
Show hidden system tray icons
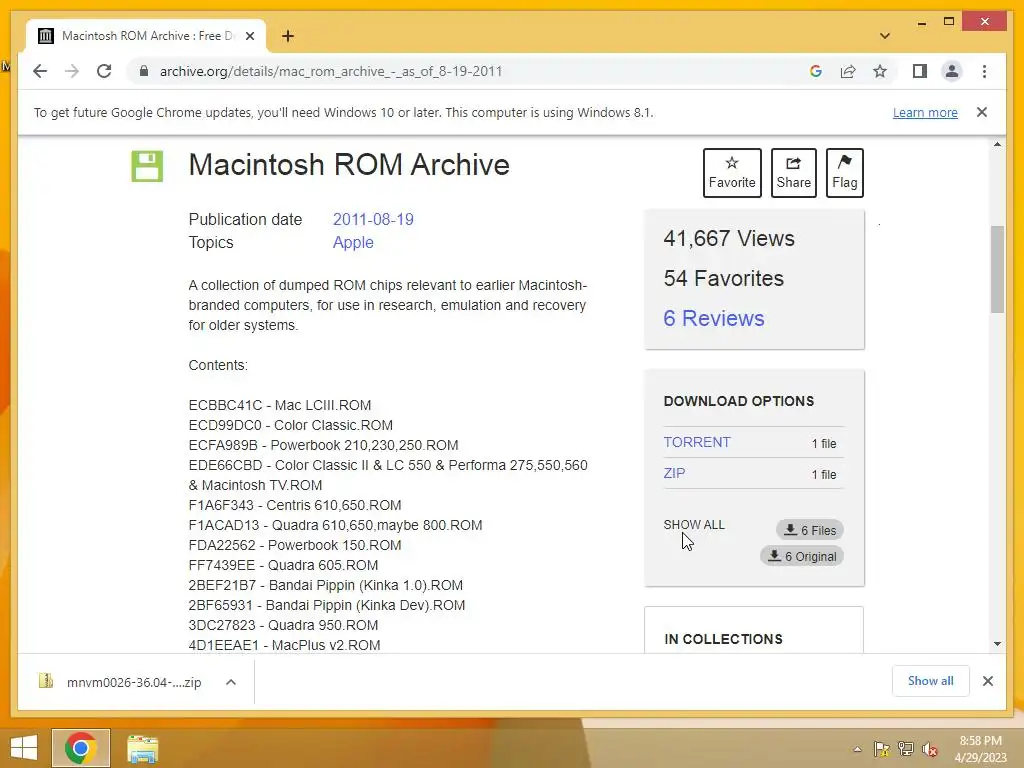857,749
